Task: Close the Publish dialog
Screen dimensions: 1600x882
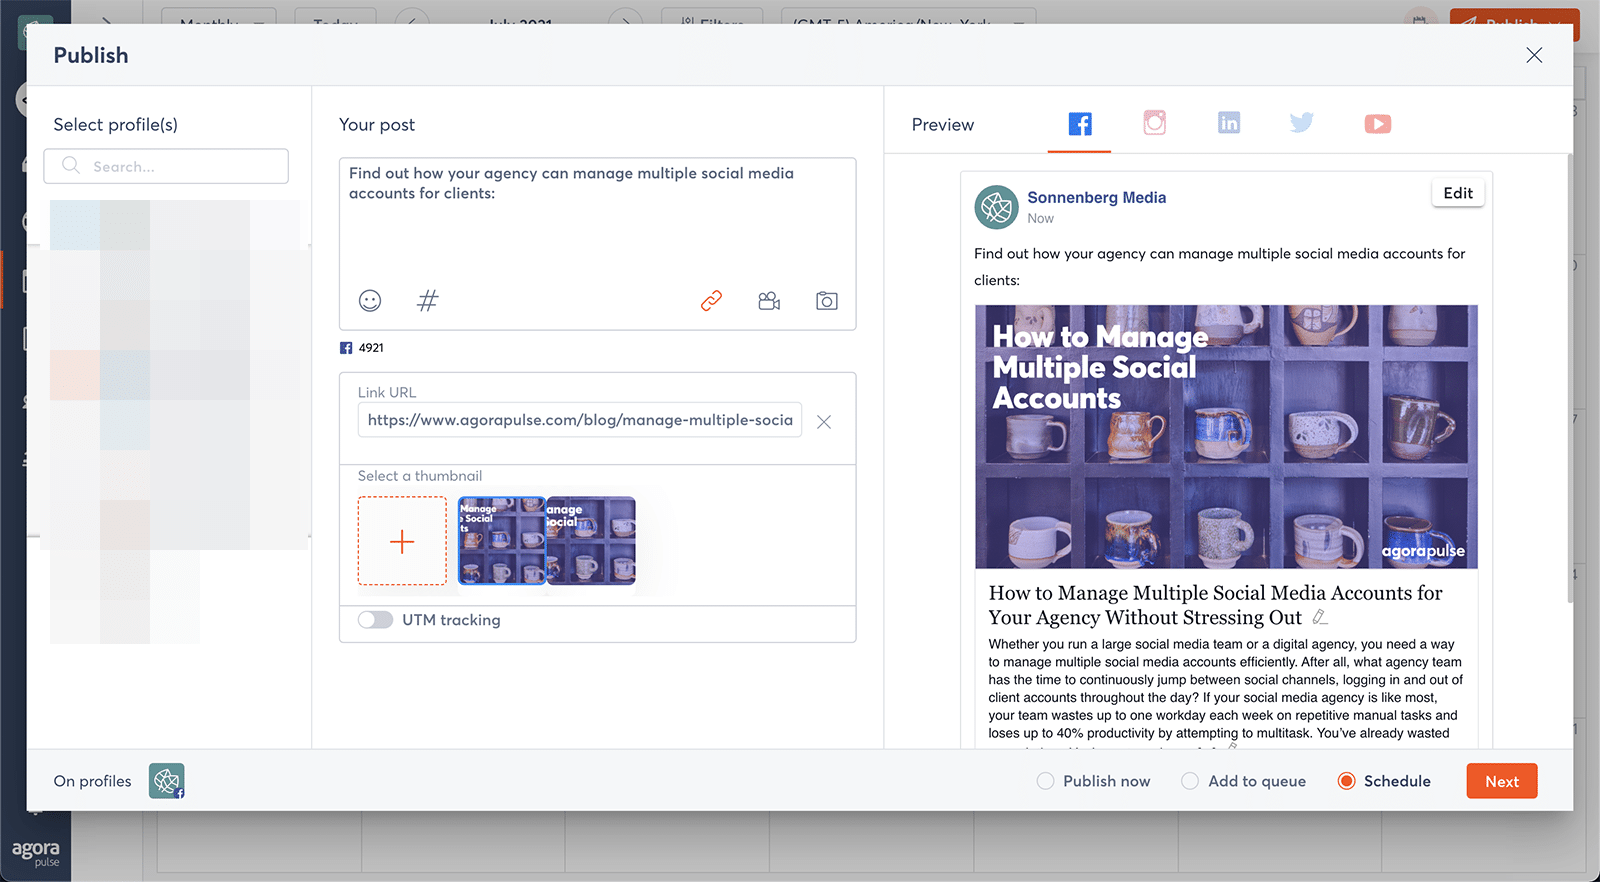Action: [1534, 55]
